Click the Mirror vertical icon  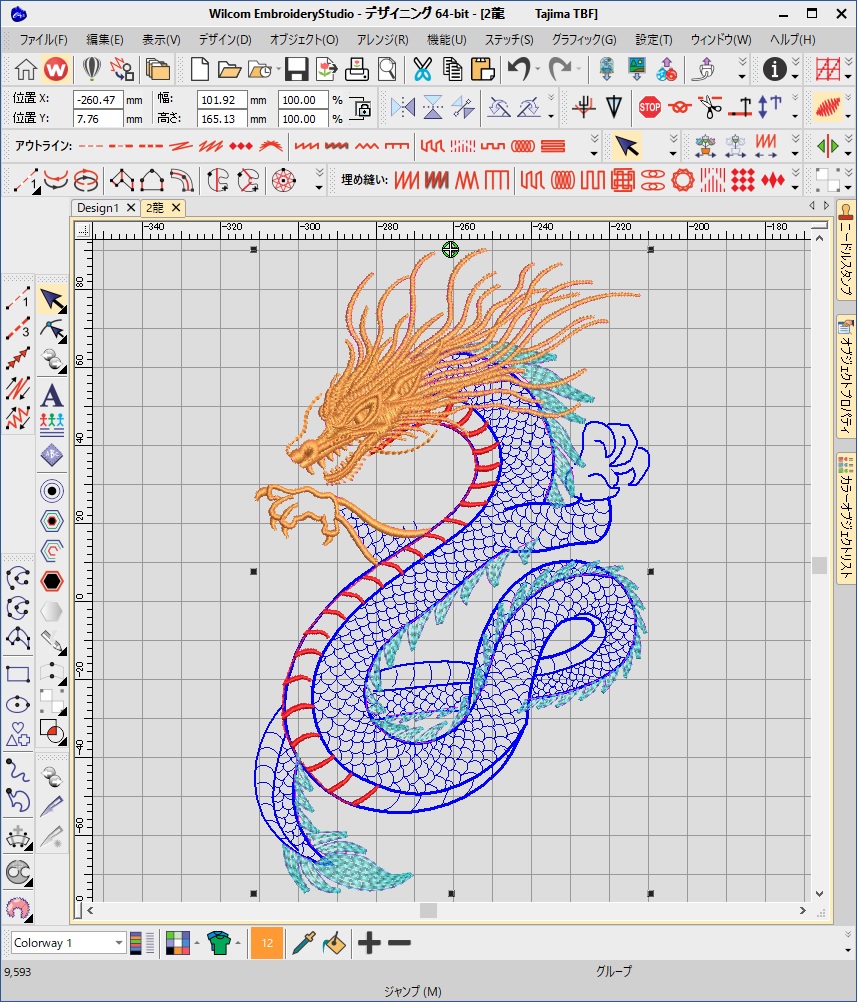(433, 107)
